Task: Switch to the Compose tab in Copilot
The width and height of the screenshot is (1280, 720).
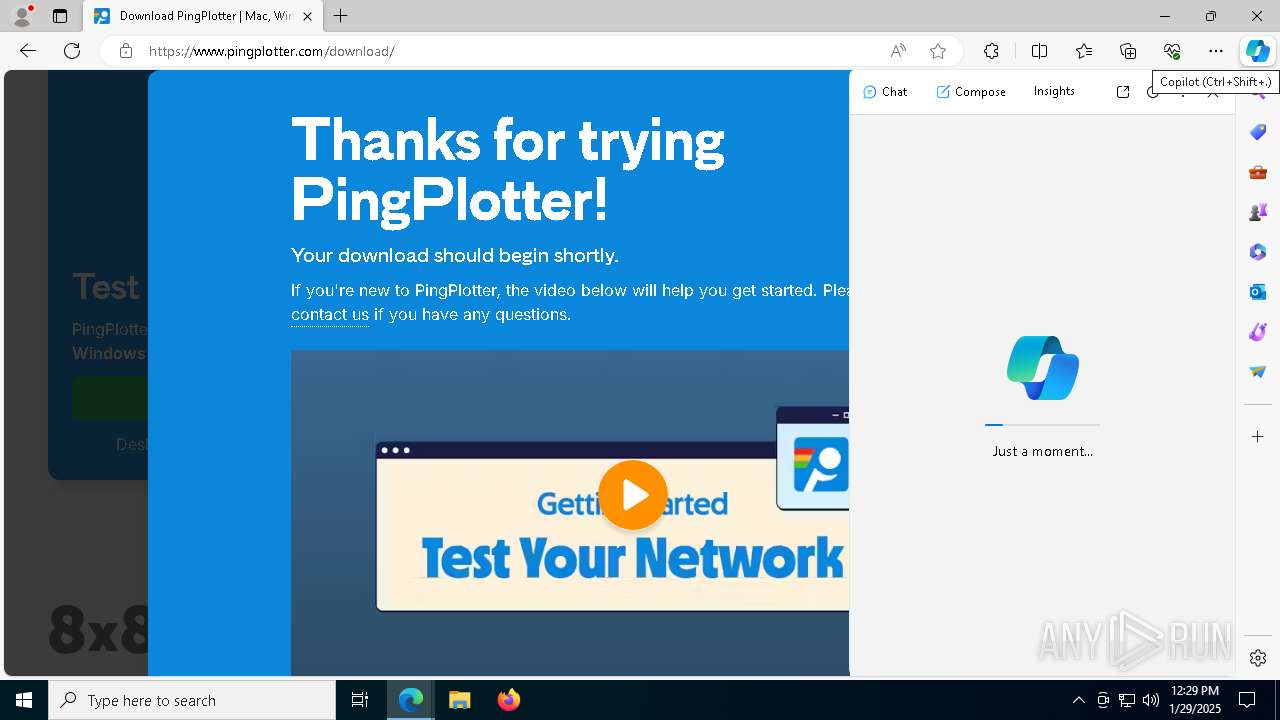Action: (x=971, y=91)
